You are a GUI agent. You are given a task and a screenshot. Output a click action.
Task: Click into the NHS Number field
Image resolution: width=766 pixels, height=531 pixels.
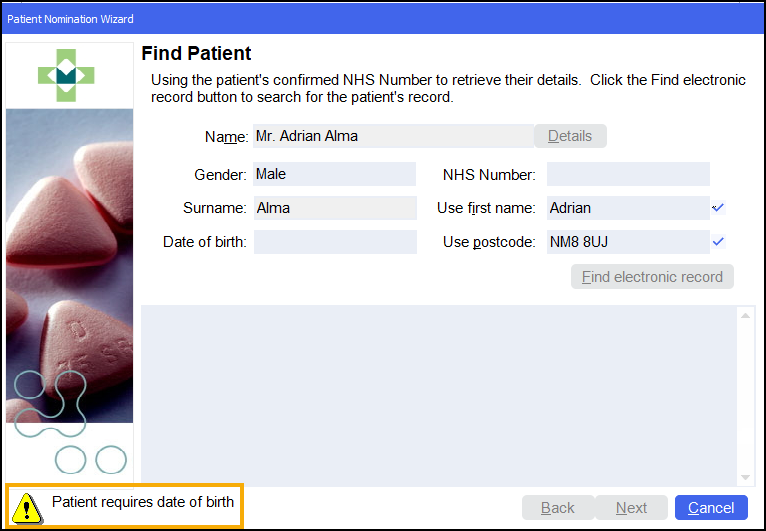[628, 175]
